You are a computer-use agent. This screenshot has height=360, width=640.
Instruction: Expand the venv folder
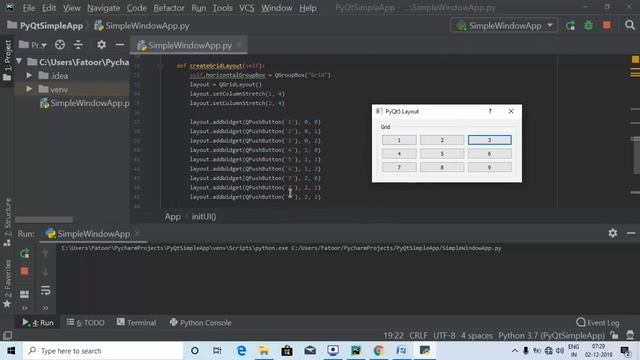[x=29, y=89]
